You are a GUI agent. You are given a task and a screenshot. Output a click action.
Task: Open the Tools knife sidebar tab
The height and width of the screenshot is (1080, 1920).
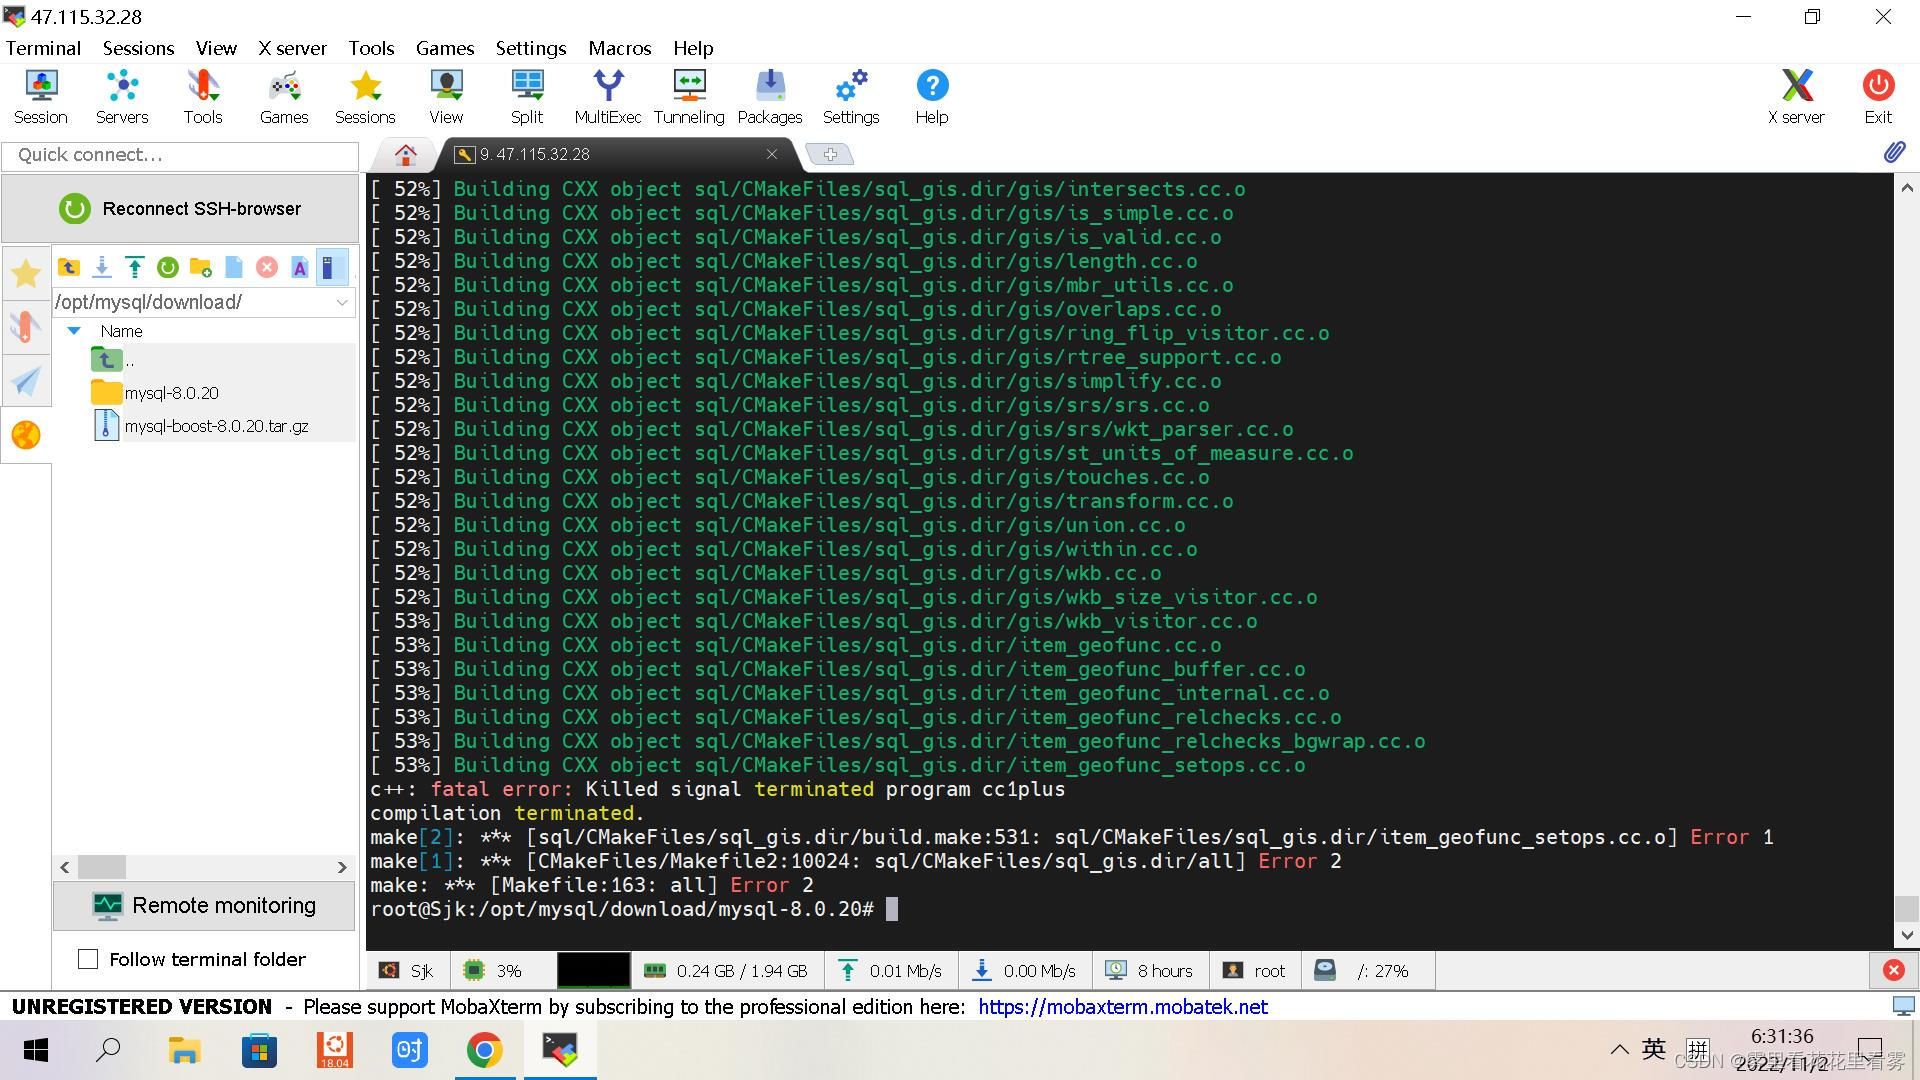(26, 327)
